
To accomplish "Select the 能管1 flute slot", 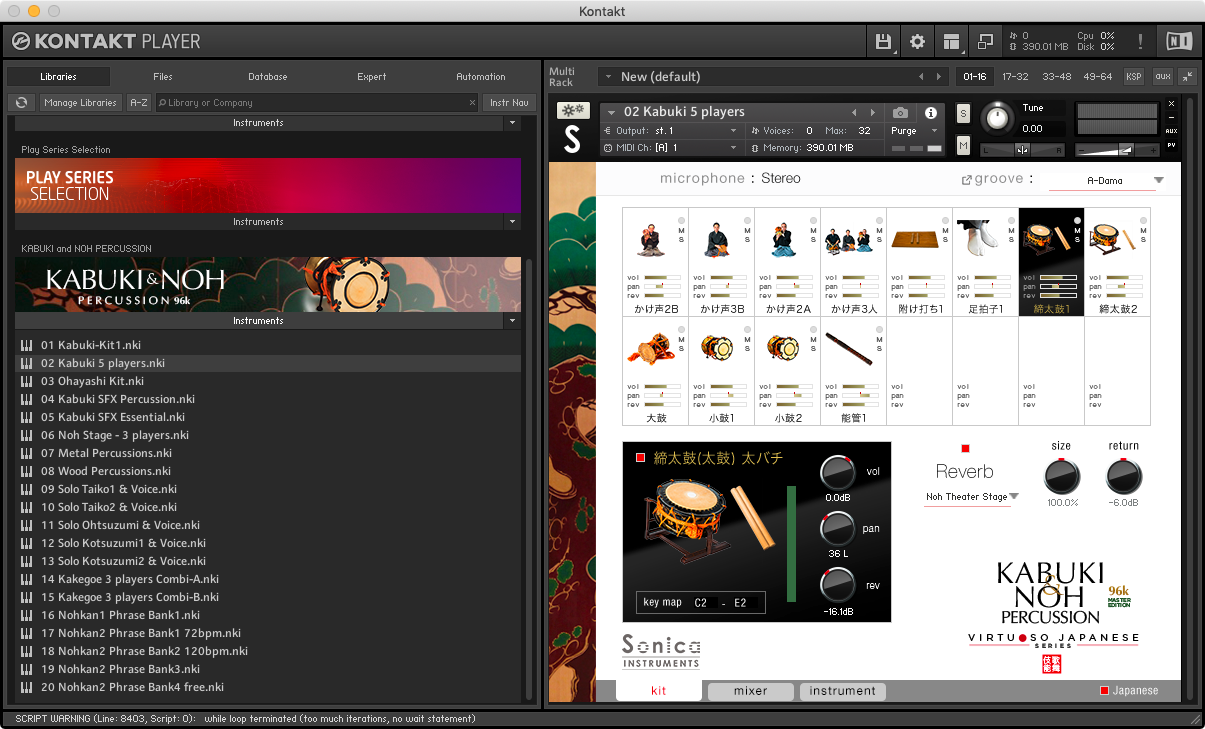I will point(853,371).
